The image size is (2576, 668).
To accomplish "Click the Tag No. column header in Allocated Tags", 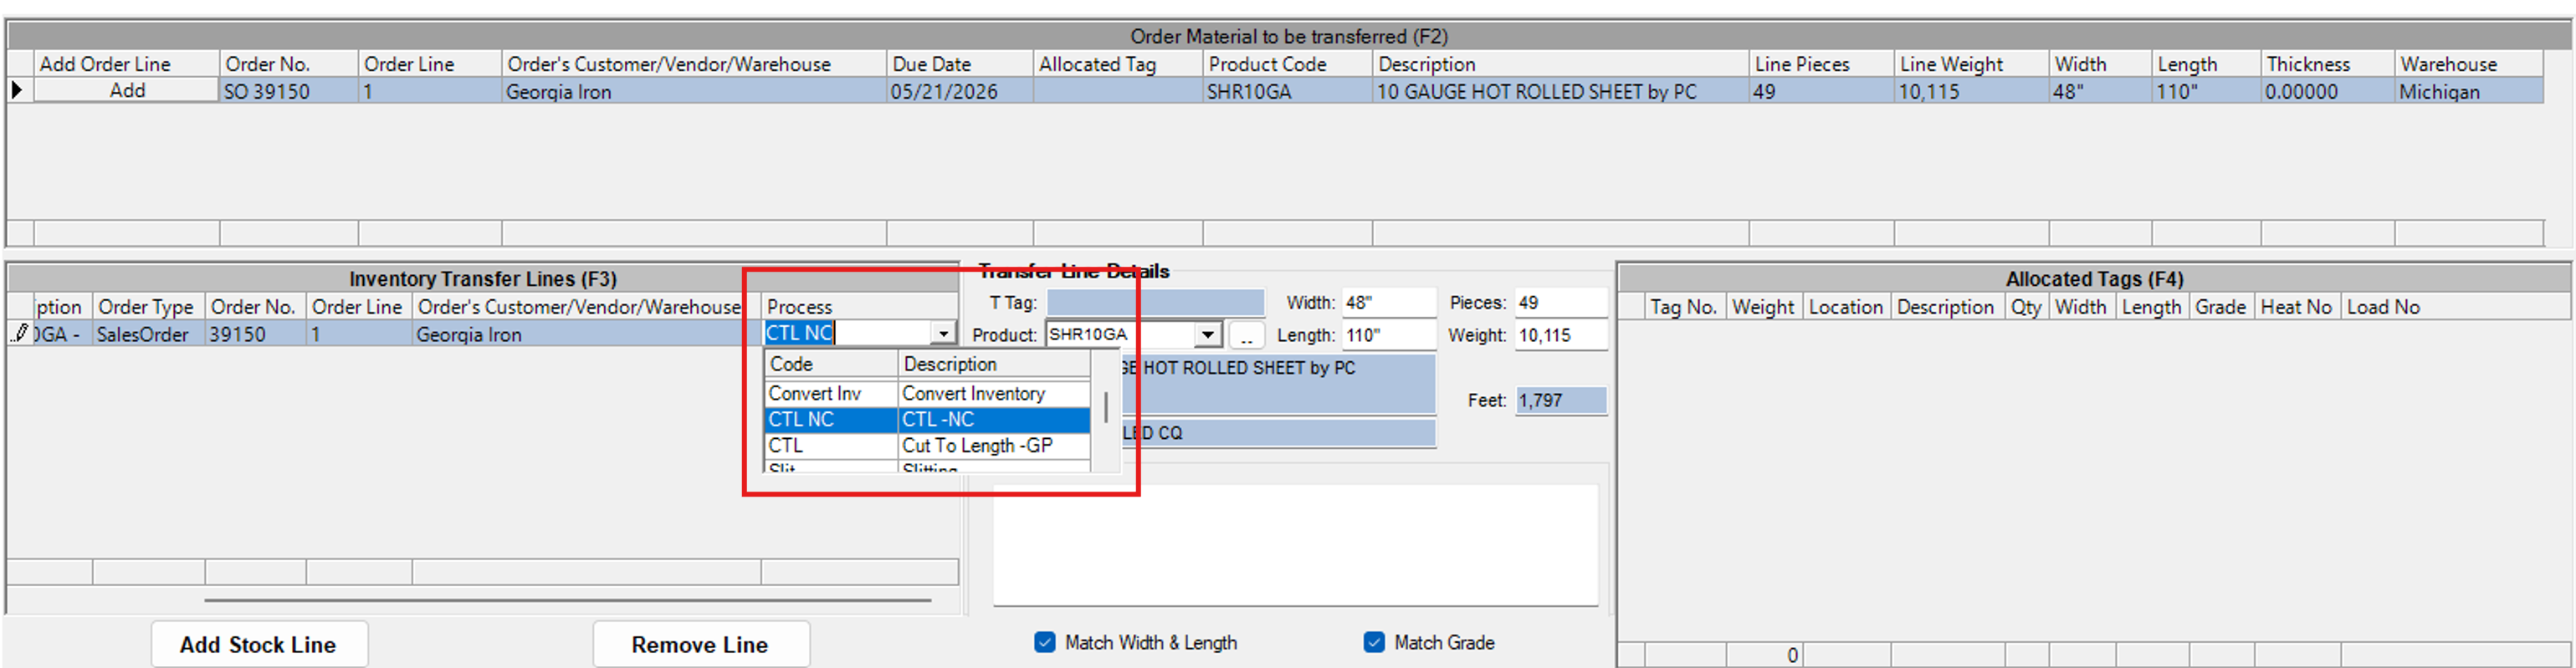I will tap(1685, 307).
